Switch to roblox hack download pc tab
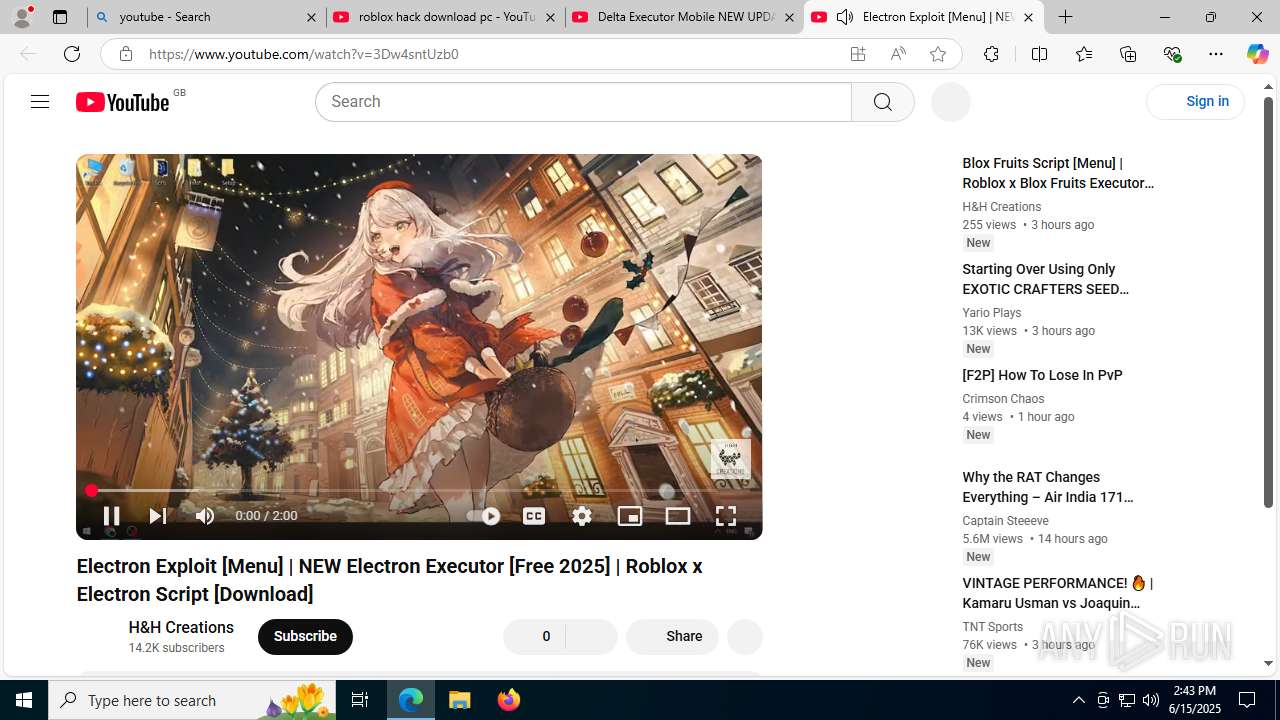 [x=445, y=17]
